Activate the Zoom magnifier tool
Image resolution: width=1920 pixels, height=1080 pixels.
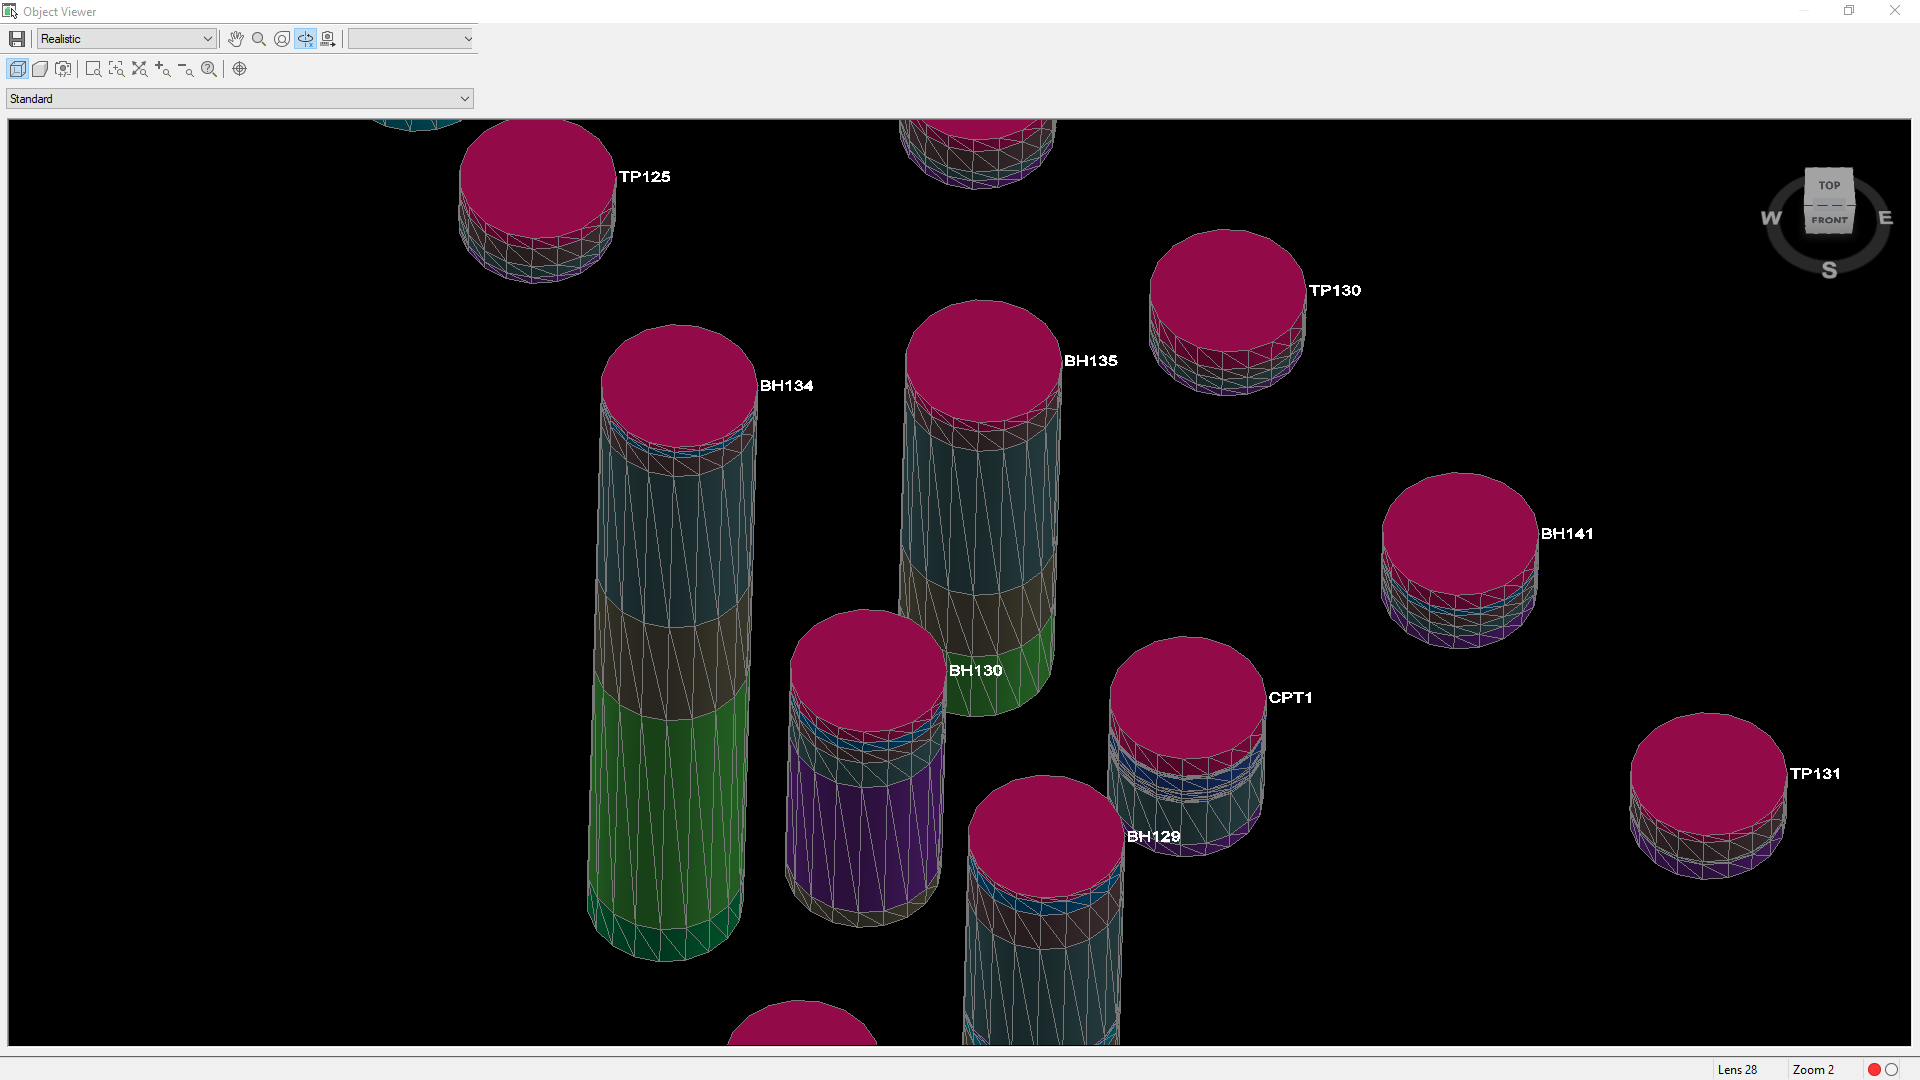tap(258, 38)
